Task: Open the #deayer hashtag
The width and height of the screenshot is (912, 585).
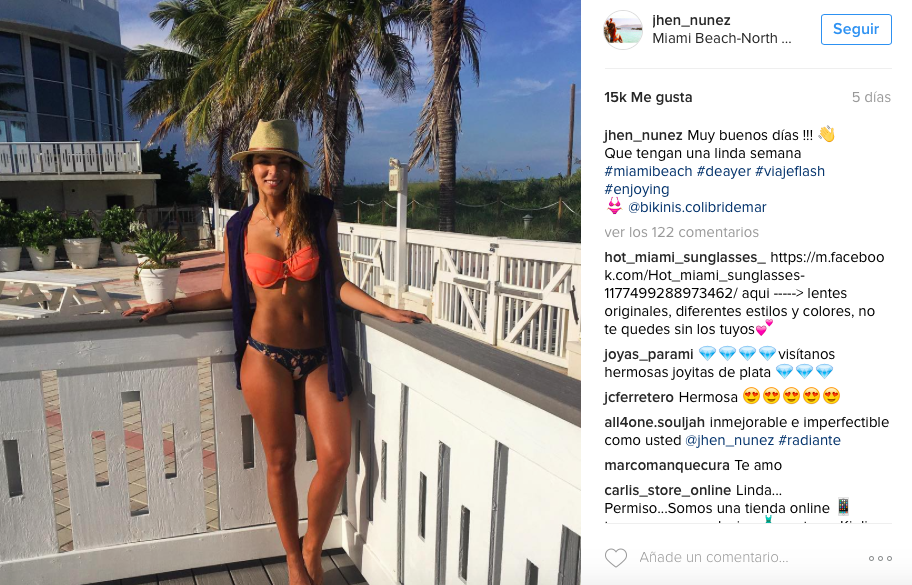Action: [724, 171]
